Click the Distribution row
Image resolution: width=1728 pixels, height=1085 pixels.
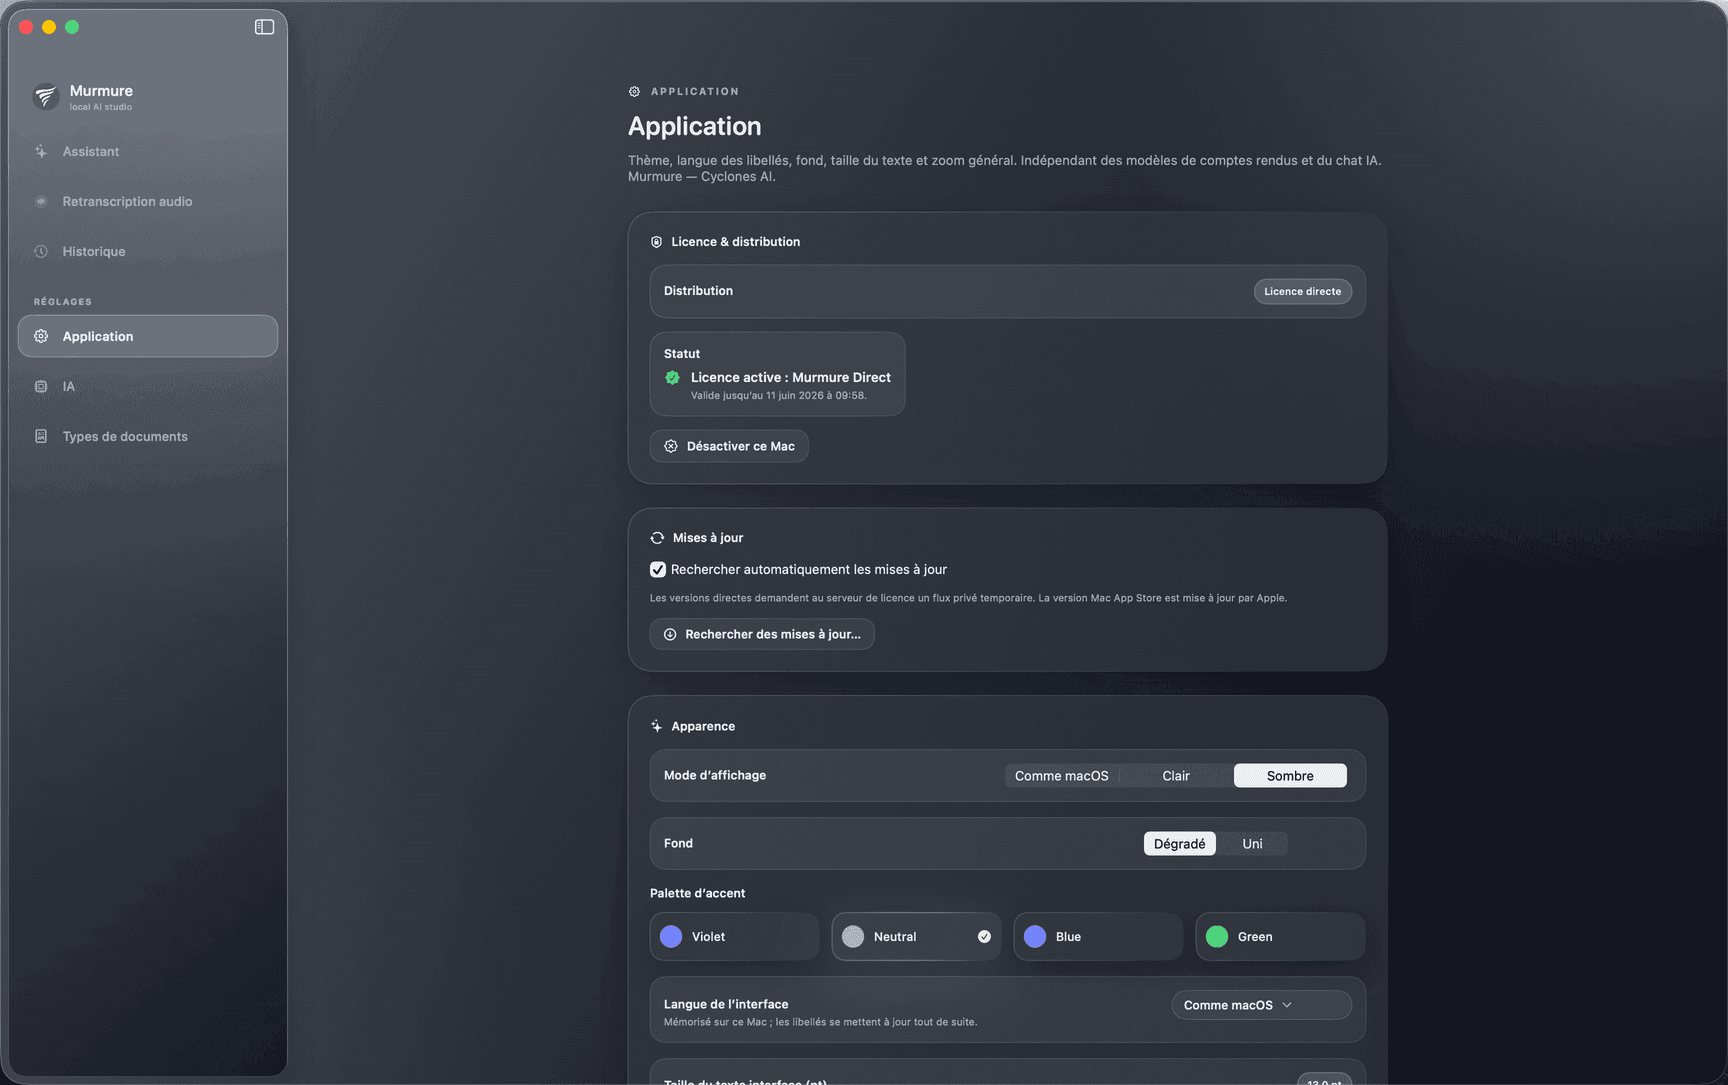coord(1008,292)
